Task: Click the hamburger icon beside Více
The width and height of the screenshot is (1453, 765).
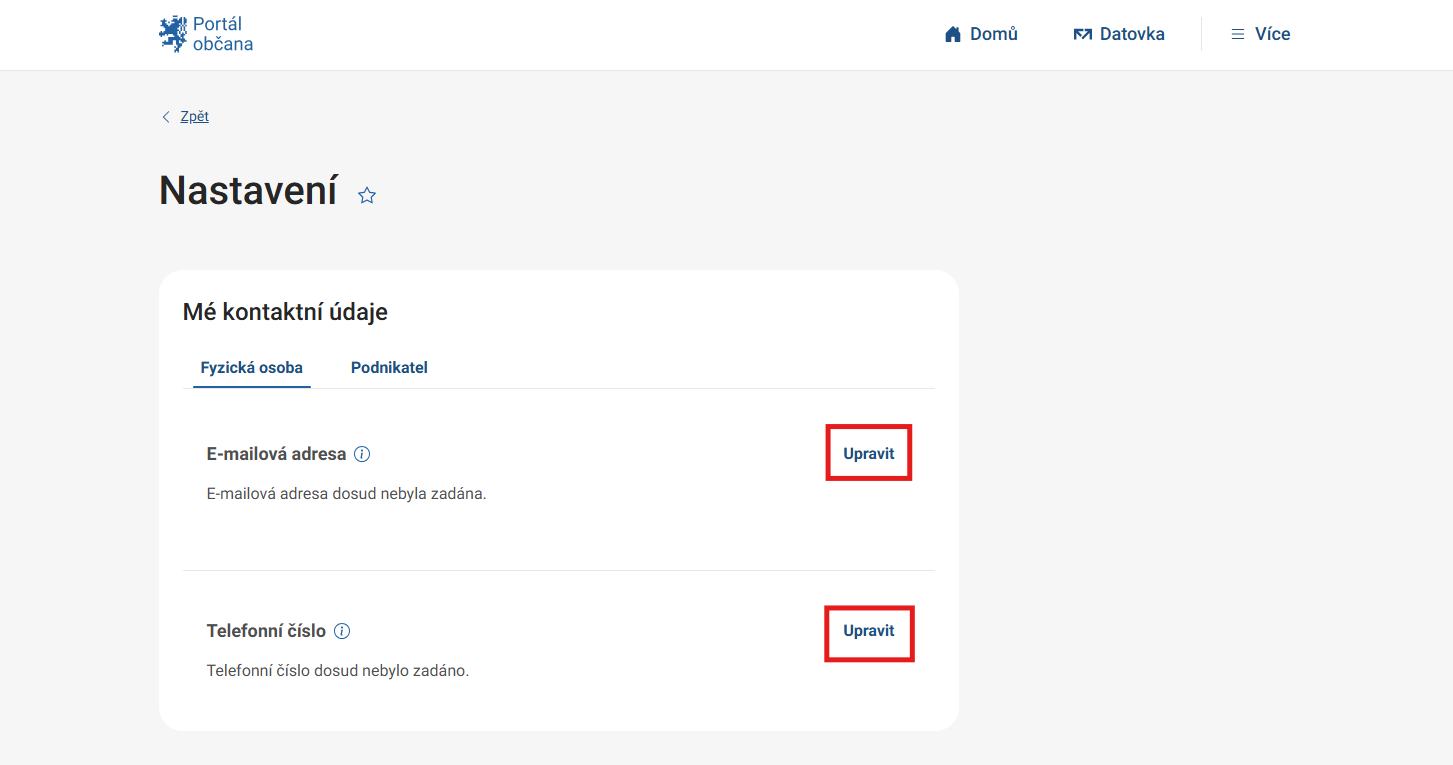Action: coord(1237,35)
